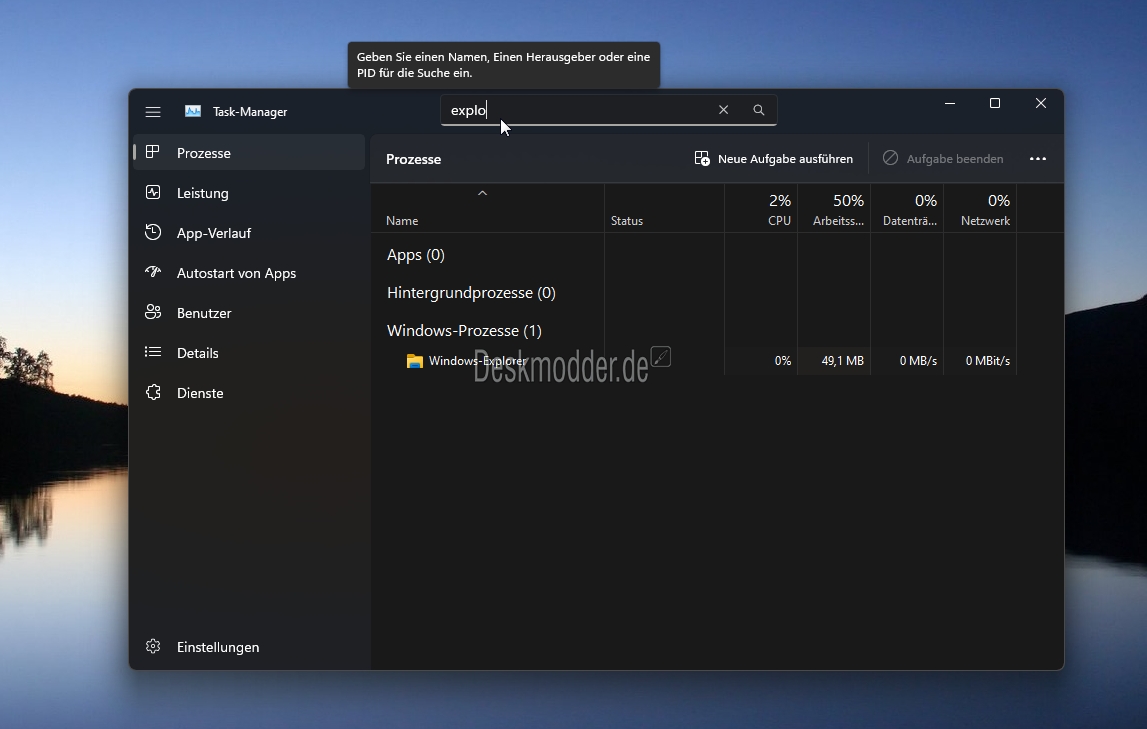Screen dimensions: 1147x729
Task: Click the App-Verlauf history icon
Action: [153, 233]
